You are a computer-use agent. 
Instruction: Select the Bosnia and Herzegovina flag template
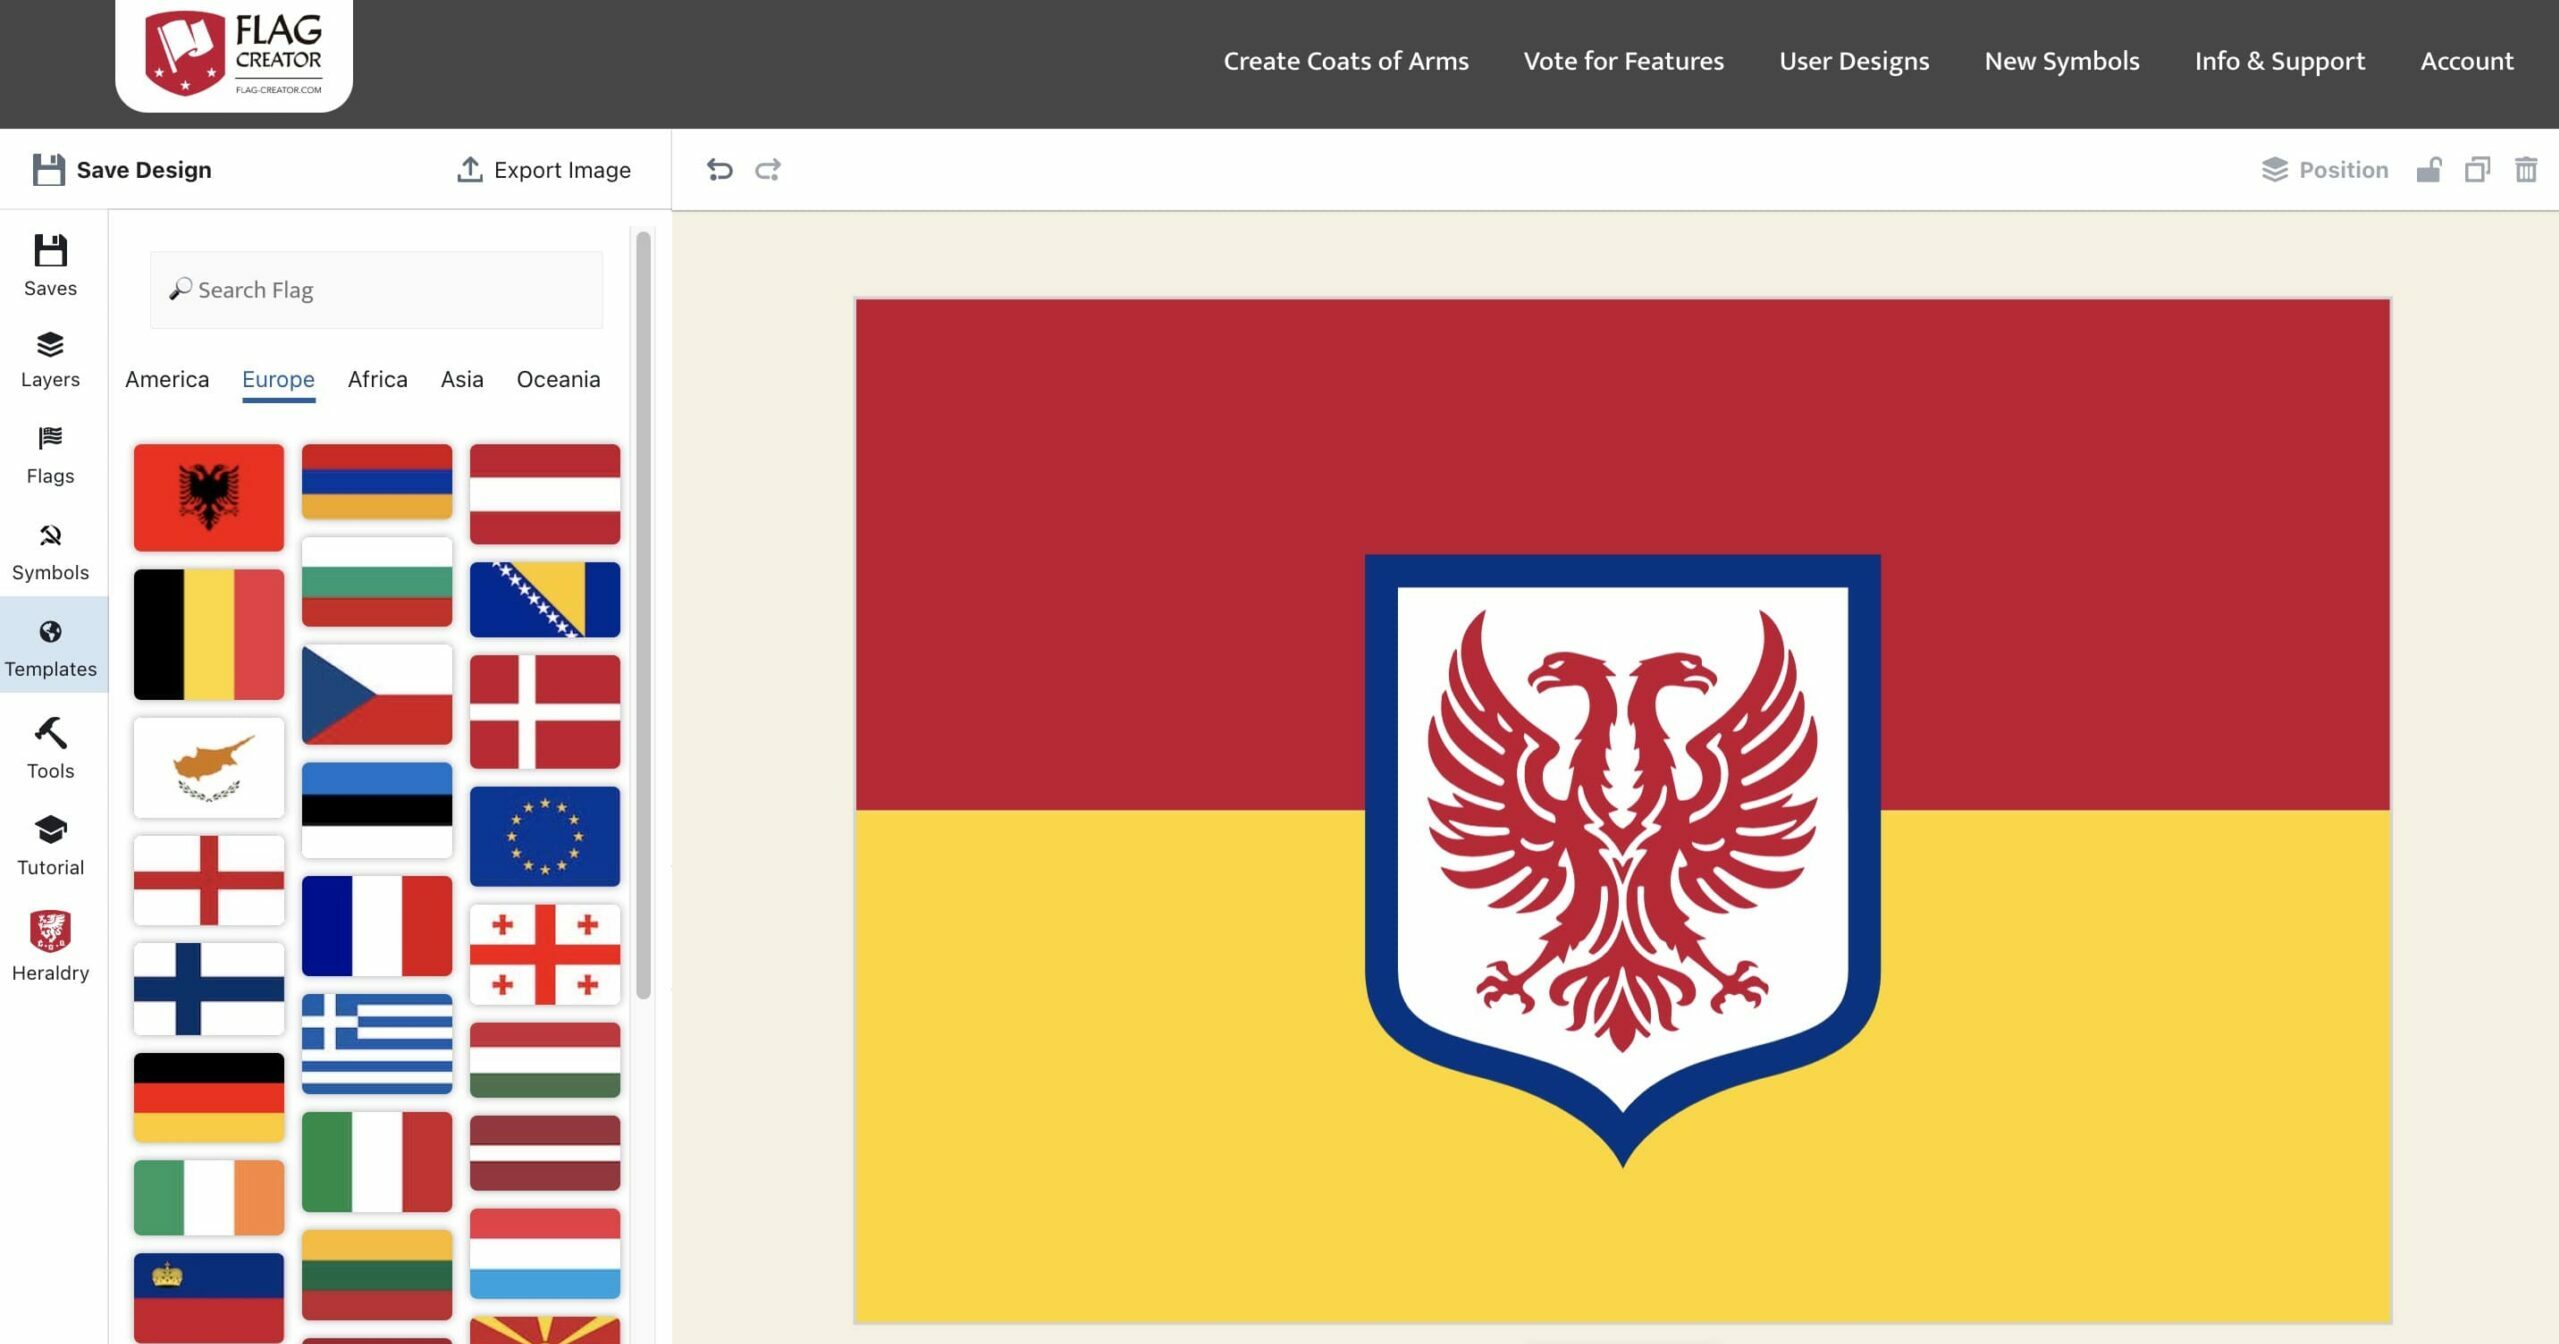pos(545,600)
